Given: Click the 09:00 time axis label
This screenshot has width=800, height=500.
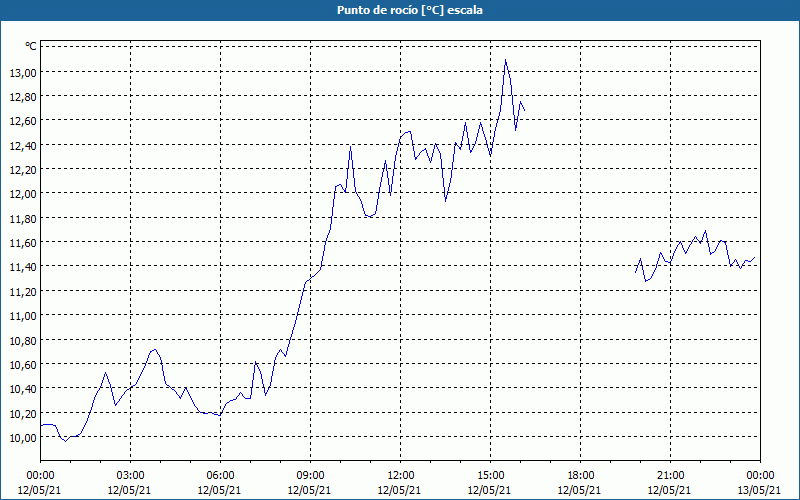Looking at the screenshot, I should [x=310, y=476].
